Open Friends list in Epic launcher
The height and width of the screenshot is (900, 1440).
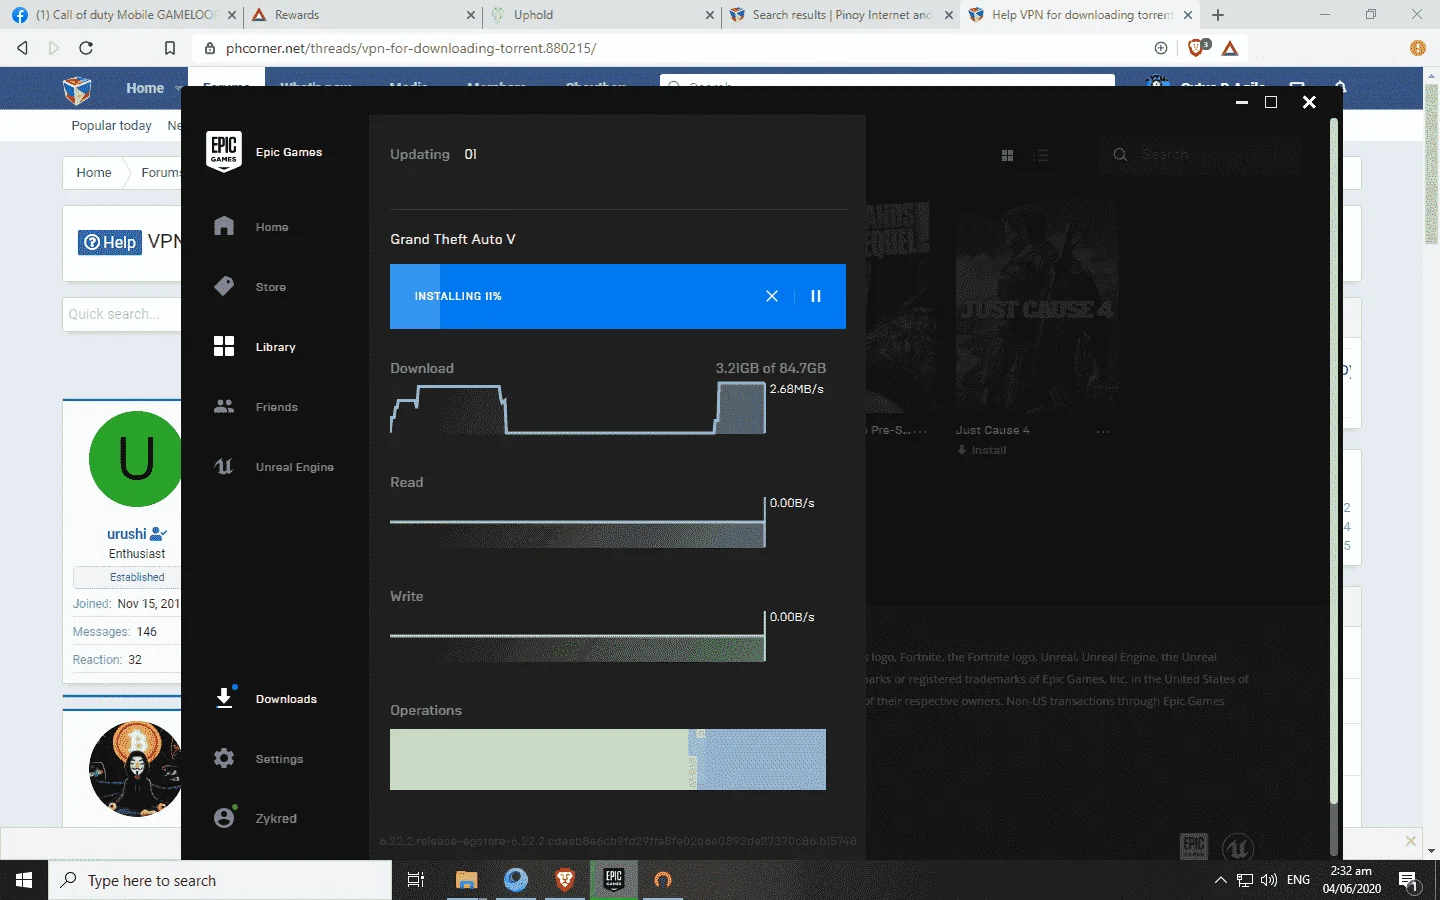tap(255, 407)
